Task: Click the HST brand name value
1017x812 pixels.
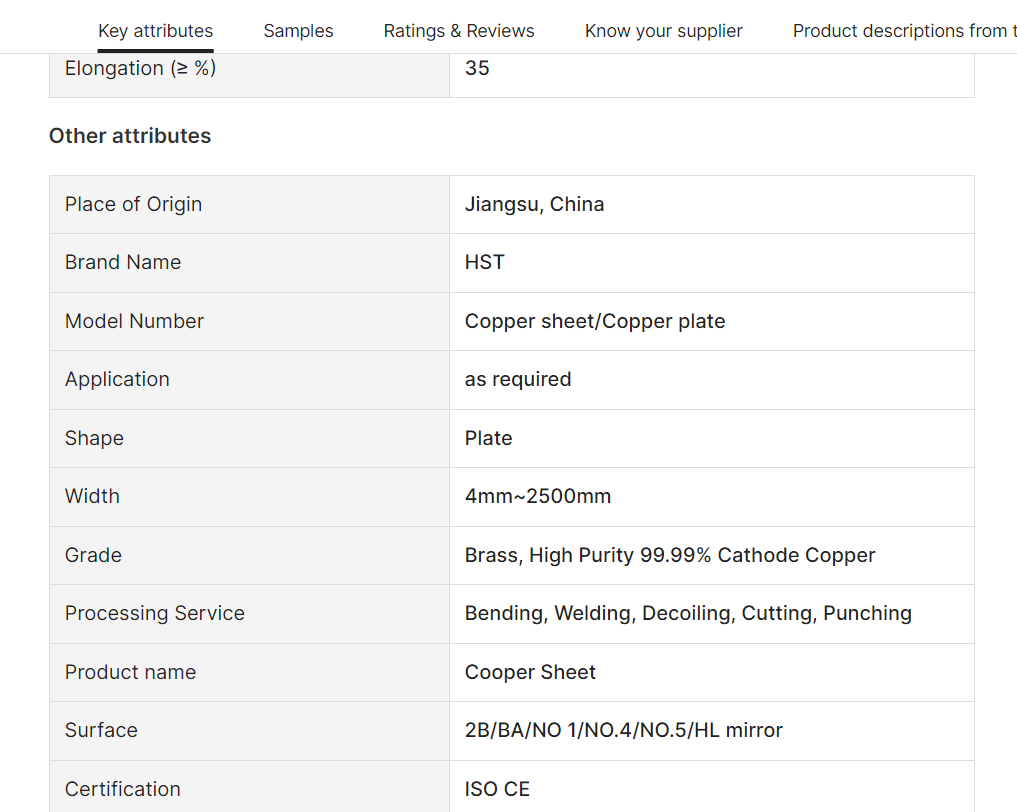Action: [x=485, y=262]
